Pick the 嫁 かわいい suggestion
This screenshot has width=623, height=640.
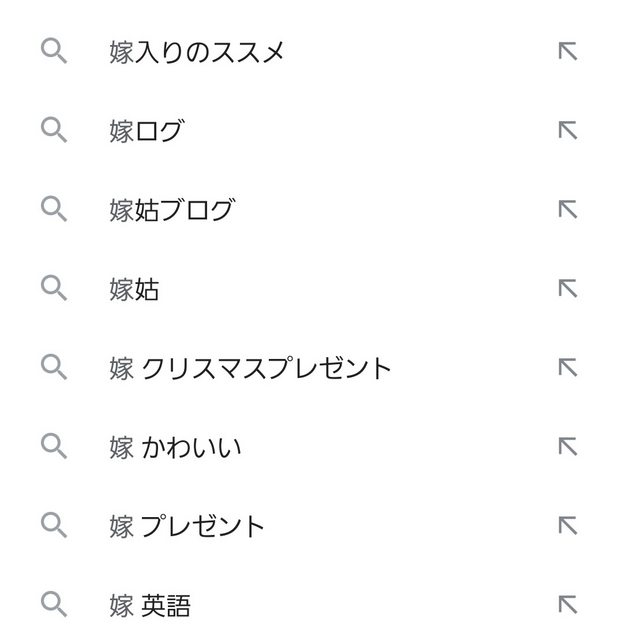click(175, 447)
